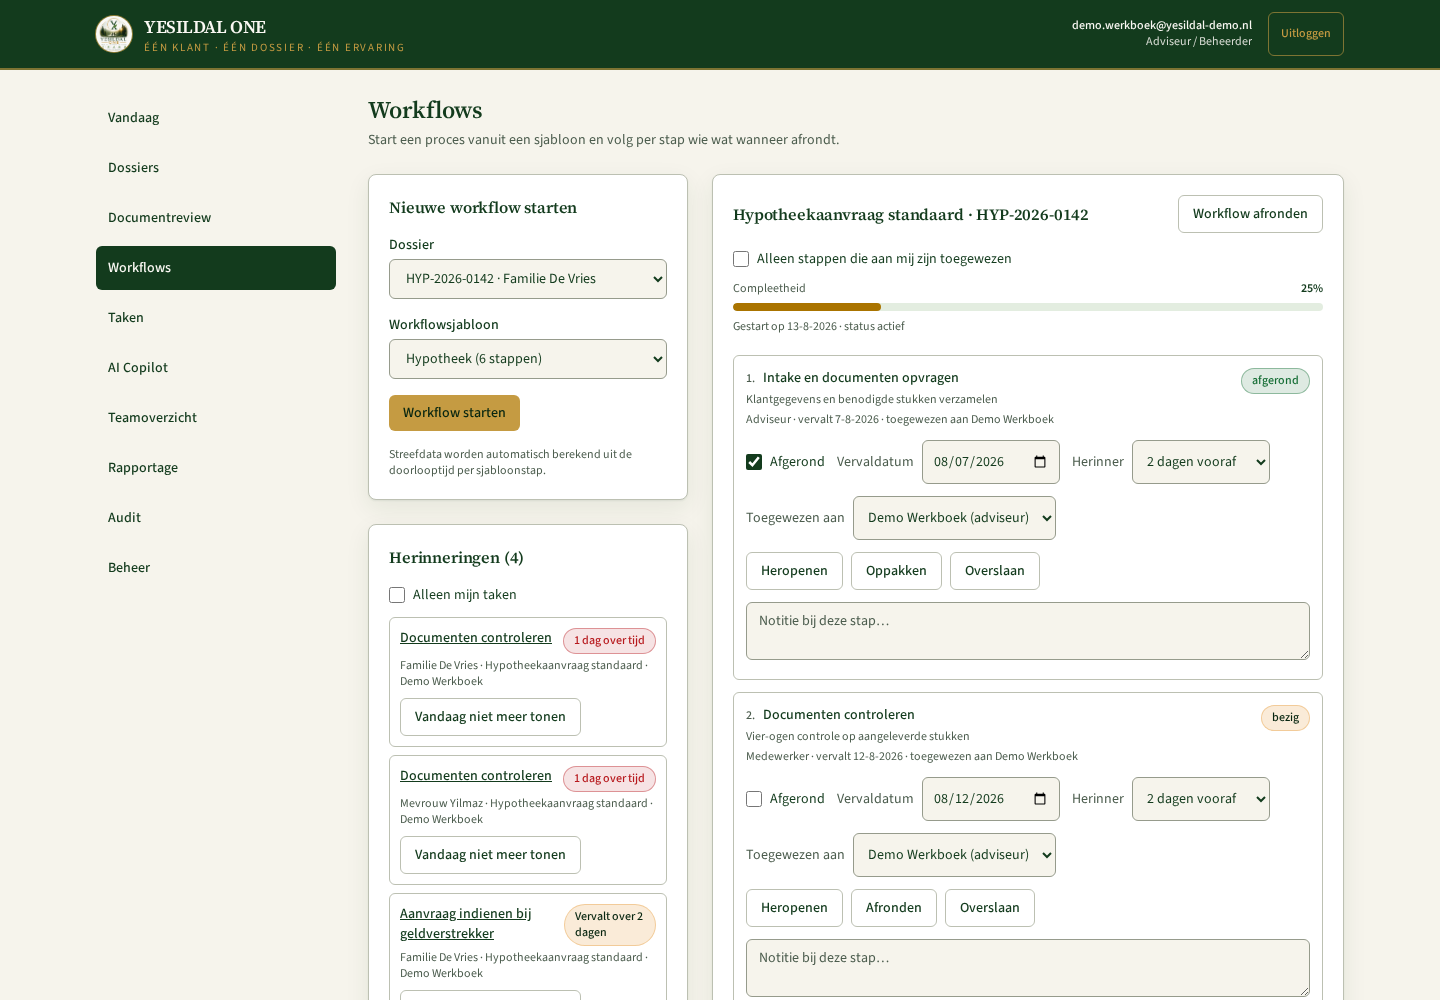Open Audit in the sidebar

pyautogui.click(x=216, y=518)
